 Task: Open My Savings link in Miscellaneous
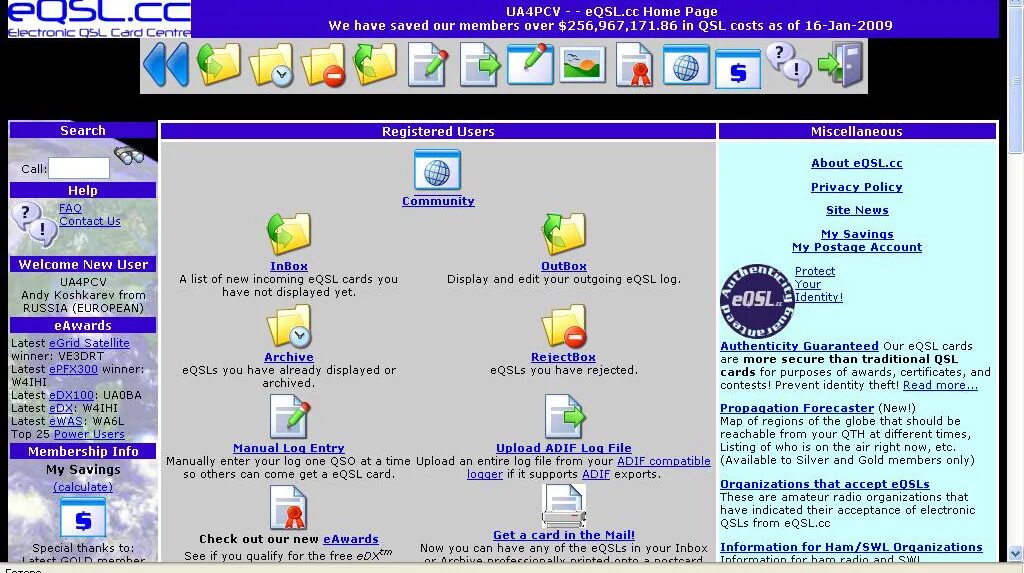click(x=857, y=235)
